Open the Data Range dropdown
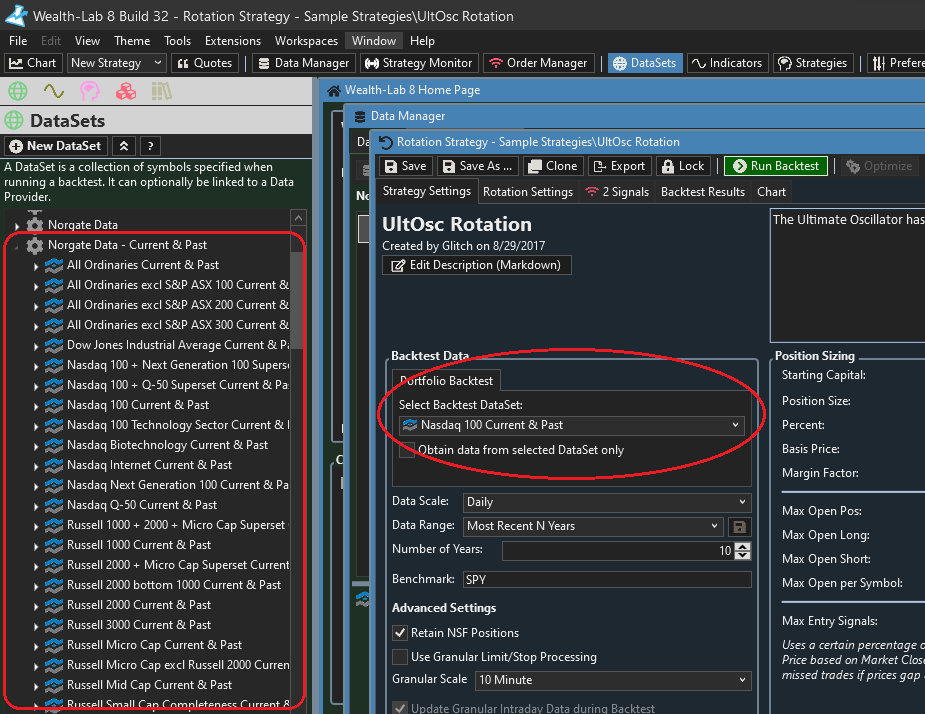This screenshot has height=714, width=925. click(x=593, y=526)
